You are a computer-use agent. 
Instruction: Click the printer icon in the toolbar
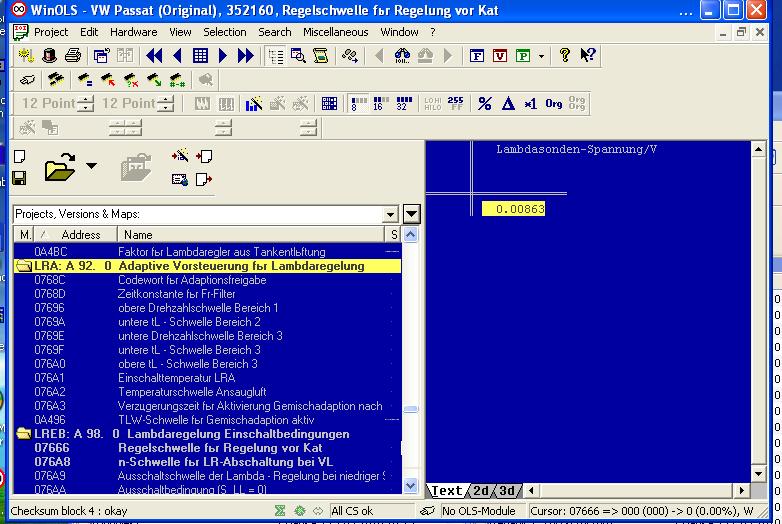(73, 55)
